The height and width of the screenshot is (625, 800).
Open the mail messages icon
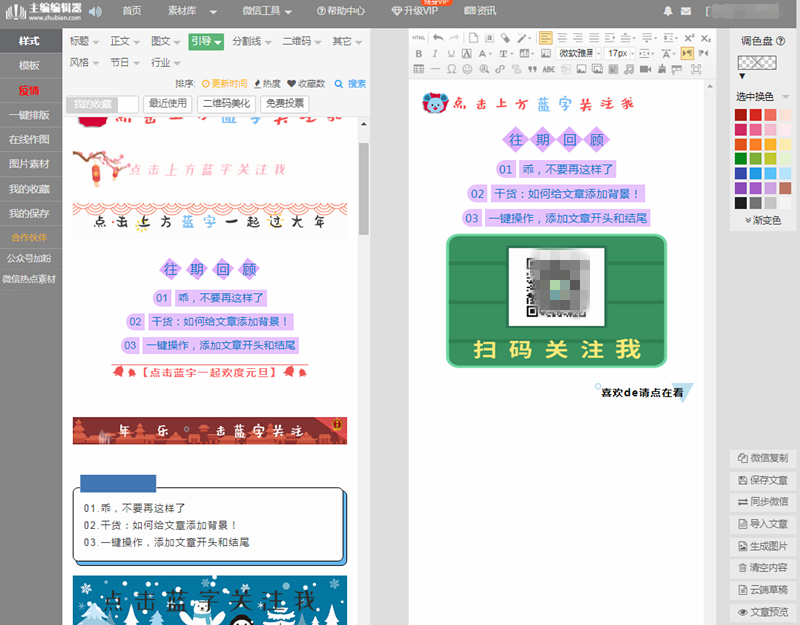coord(686,11)
